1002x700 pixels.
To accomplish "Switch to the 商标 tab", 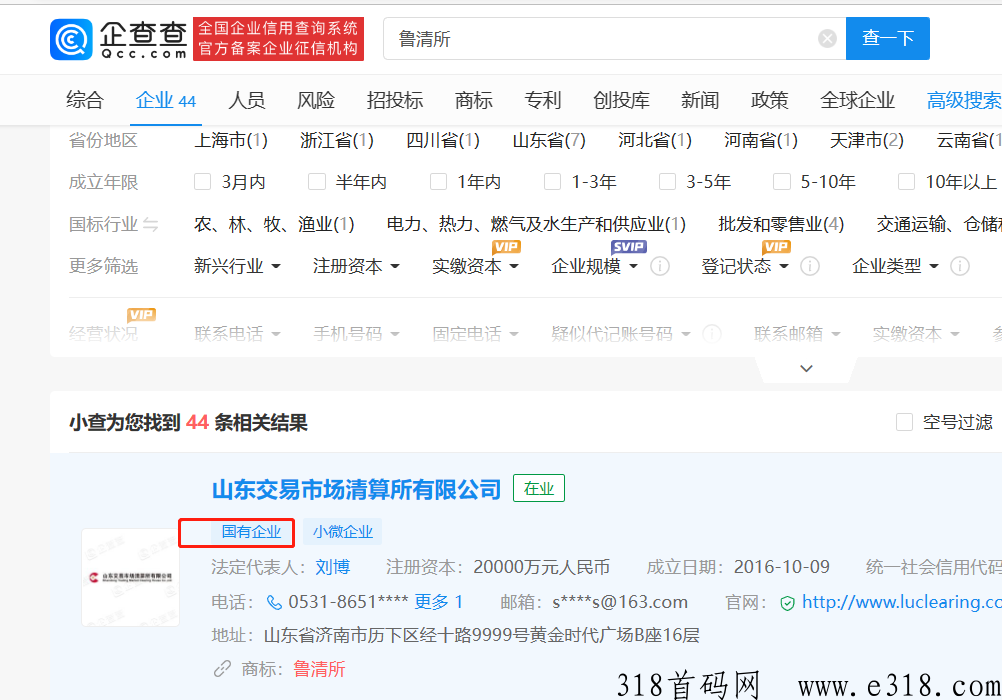I will point(474,100).
